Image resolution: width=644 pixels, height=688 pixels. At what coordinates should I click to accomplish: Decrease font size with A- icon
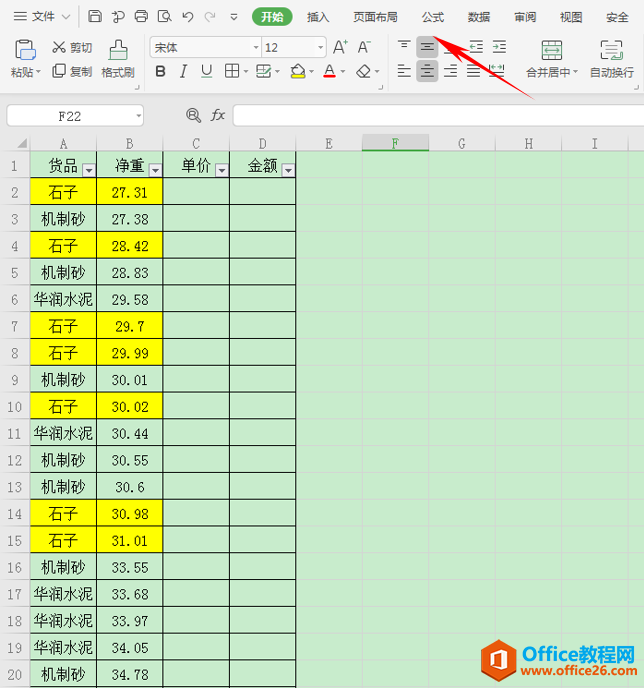[364, 47]
